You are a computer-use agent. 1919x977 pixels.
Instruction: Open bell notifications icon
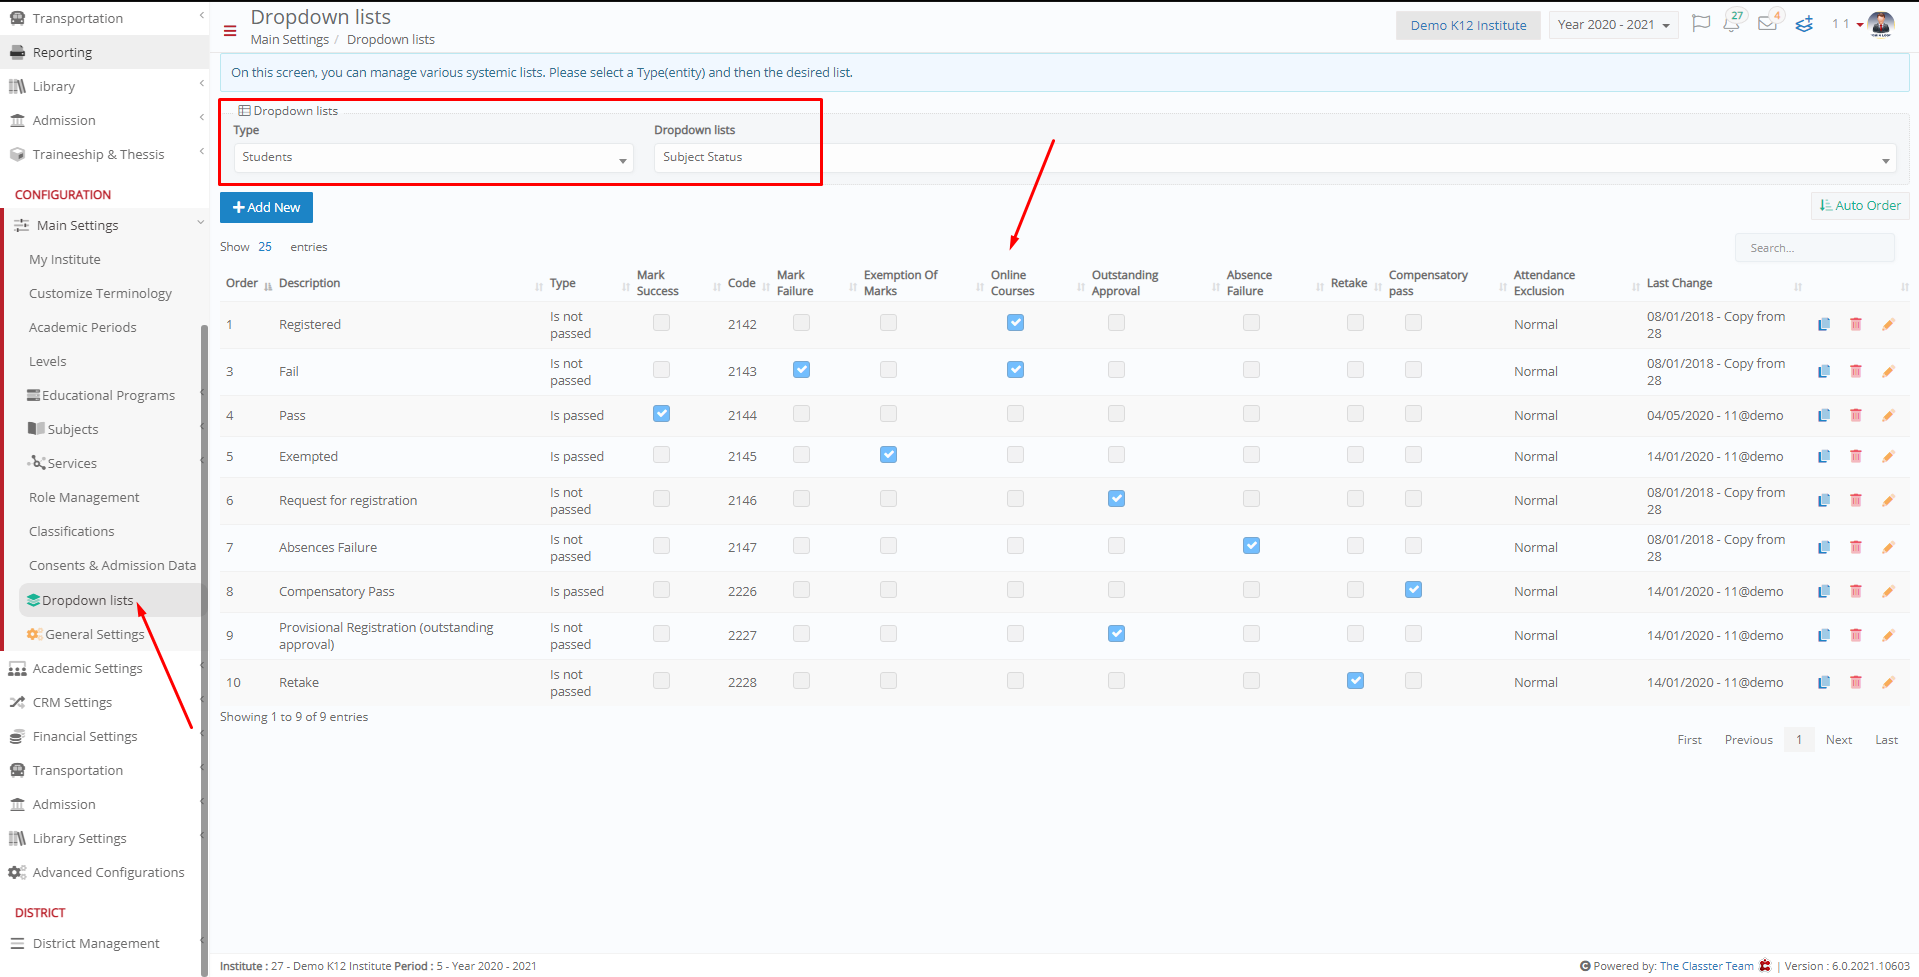click(x=1732, y=23)
